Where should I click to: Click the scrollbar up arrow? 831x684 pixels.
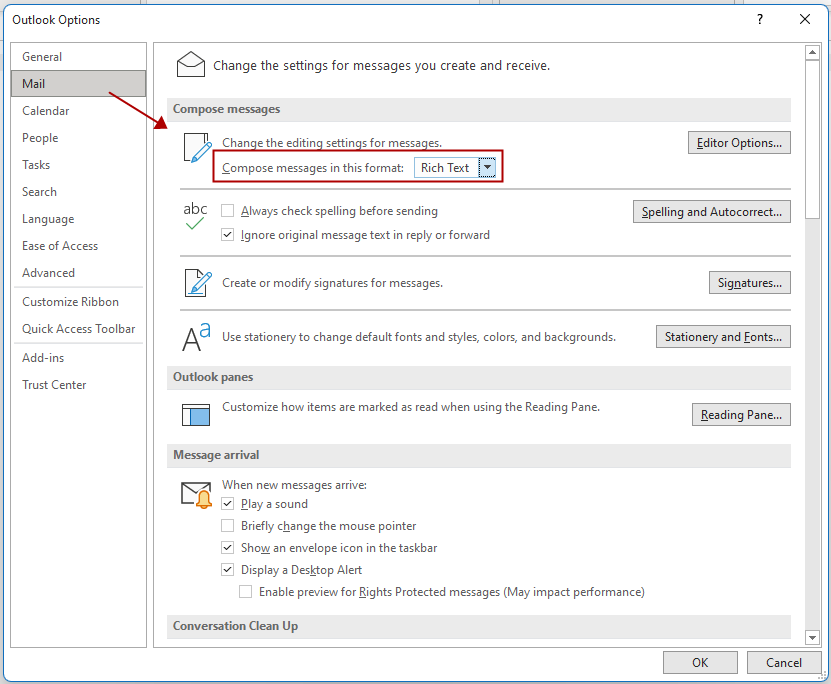(812, 52)
